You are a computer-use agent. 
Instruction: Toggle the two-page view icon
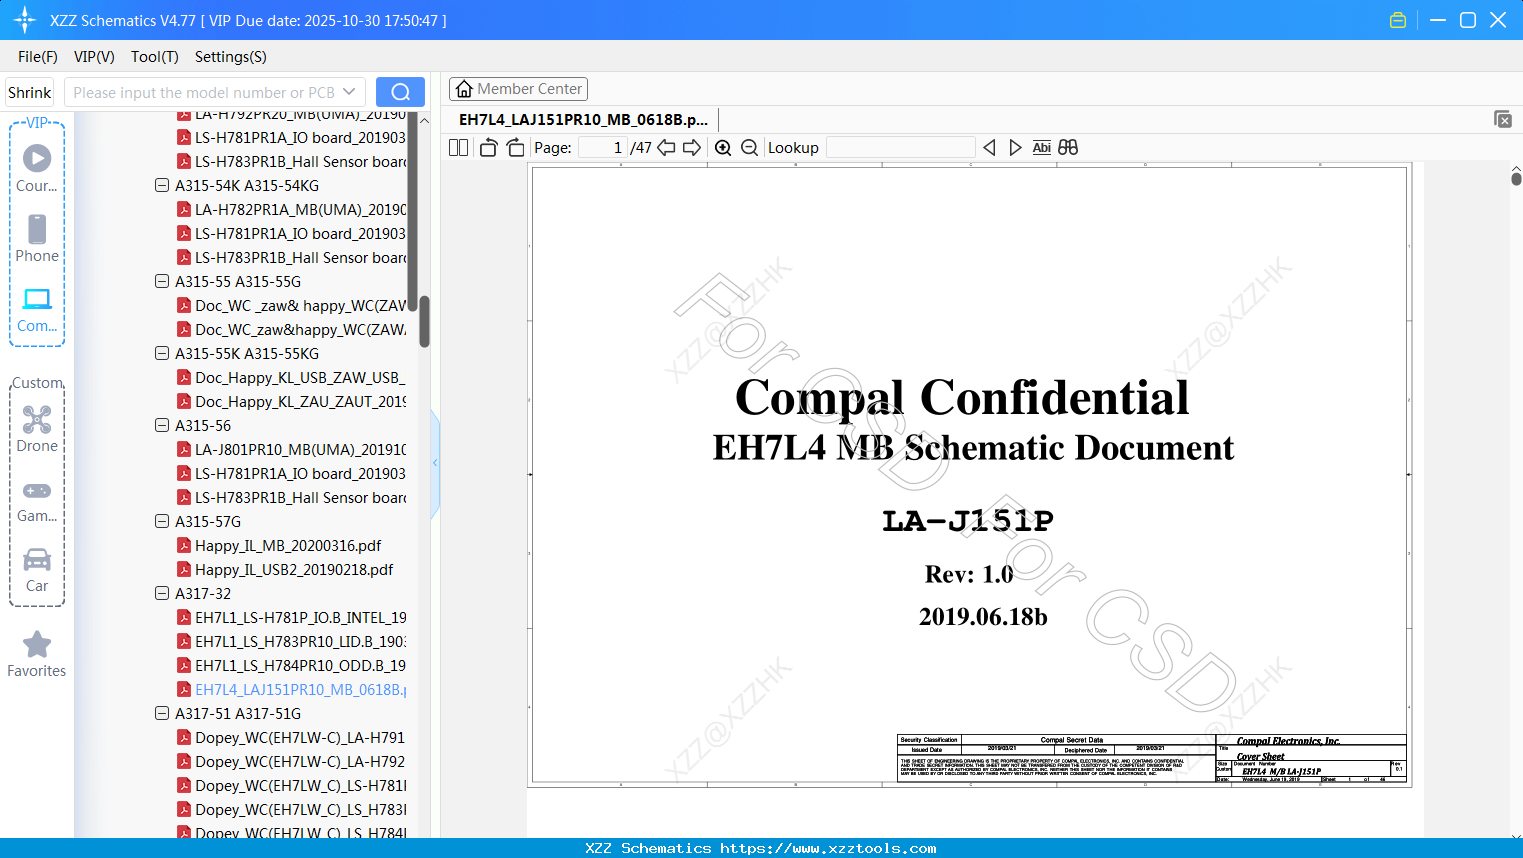[459, 148]
